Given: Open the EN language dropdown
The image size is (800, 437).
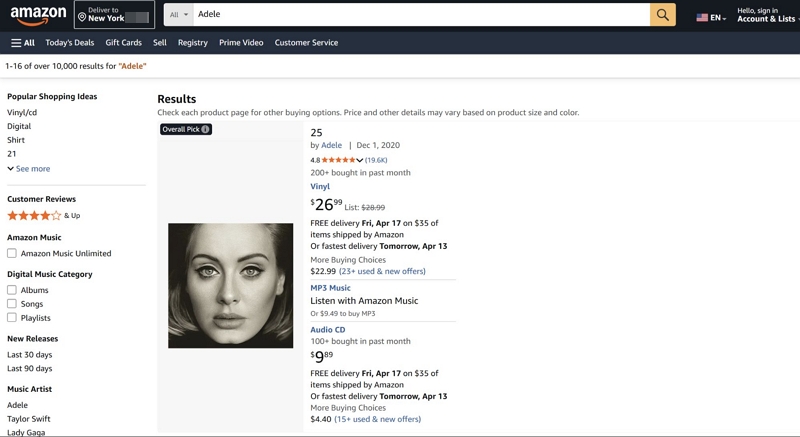Looking at the screenshot, I should [x=718, y=18].
